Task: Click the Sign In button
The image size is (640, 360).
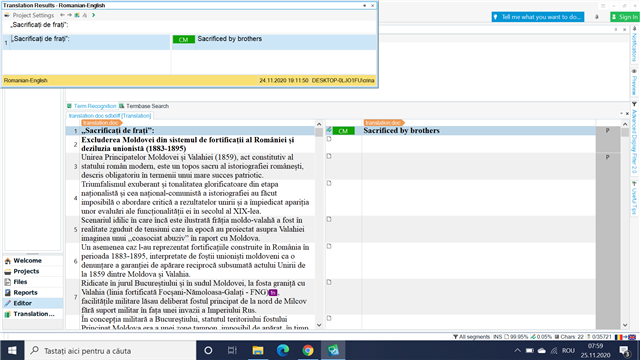Action: tap(624, 17)
